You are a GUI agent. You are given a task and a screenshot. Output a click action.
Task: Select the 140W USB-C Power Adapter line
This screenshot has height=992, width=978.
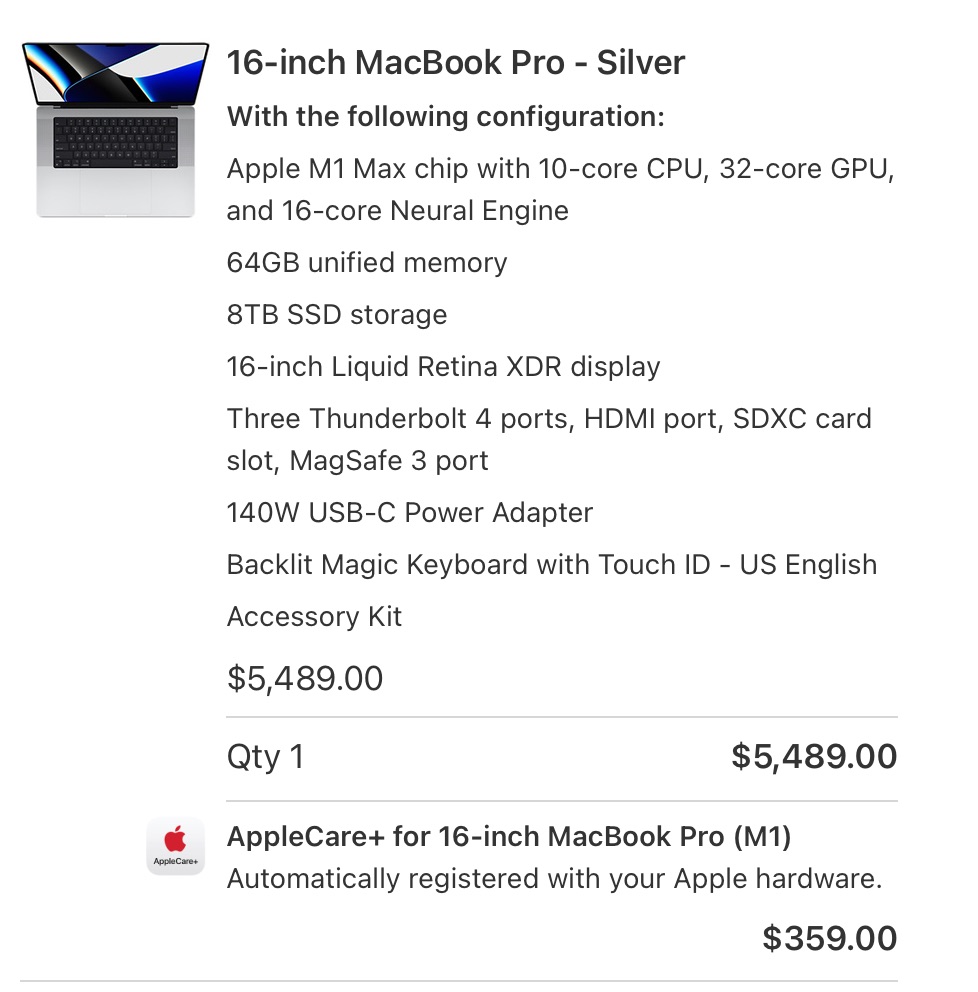tap(409, 513)
